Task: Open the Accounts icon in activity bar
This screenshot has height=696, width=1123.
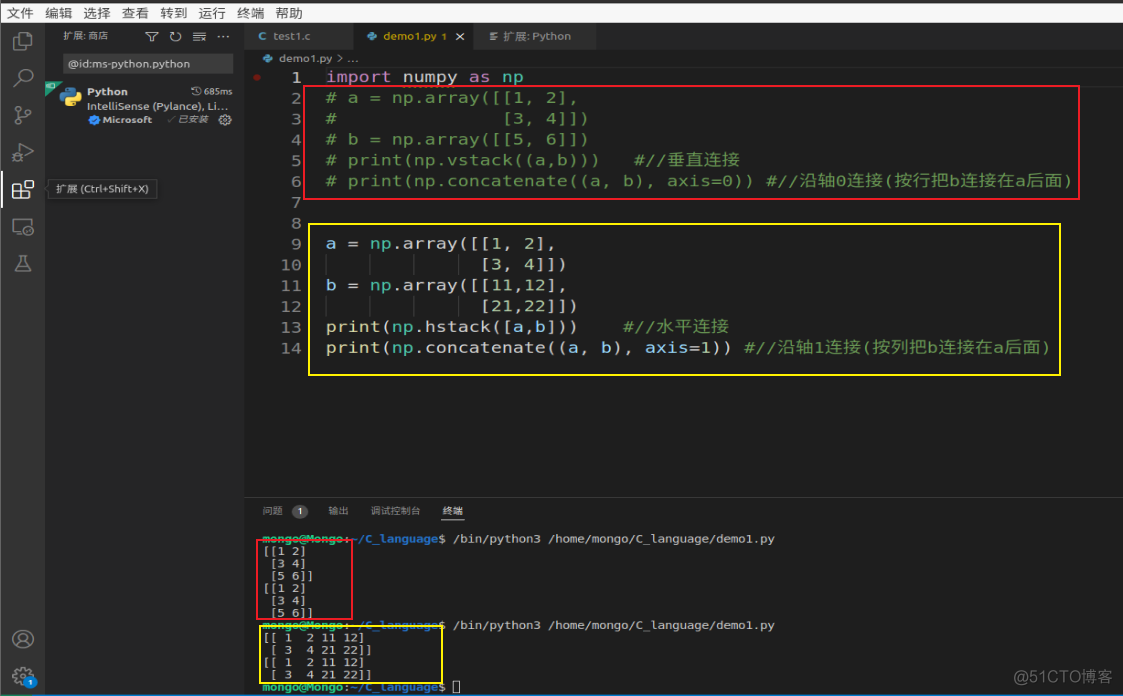Action: pyautogui.click(x=23, y=639)
